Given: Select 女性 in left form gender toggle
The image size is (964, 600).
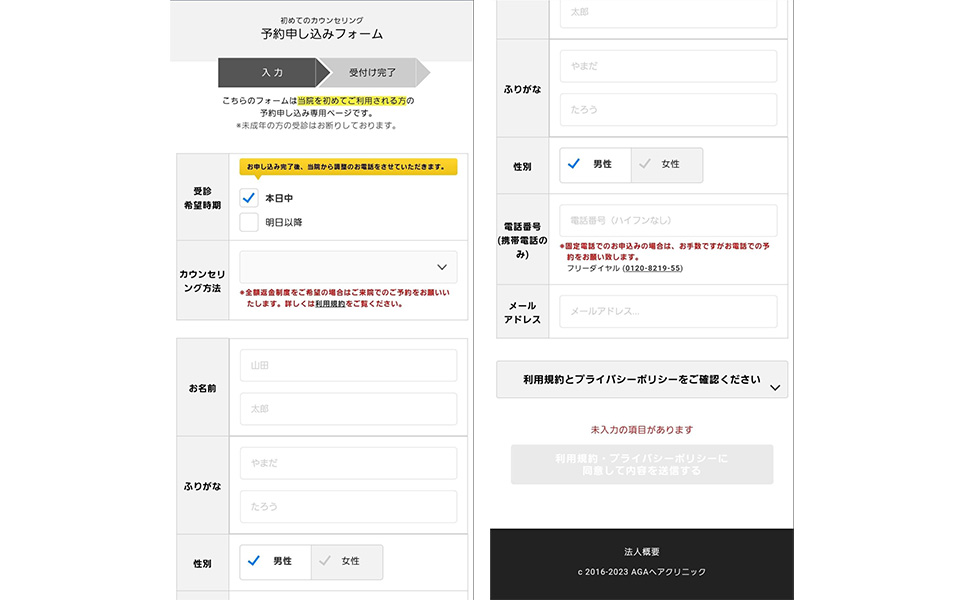Looking at the screenshot, I should coord(347,561).
